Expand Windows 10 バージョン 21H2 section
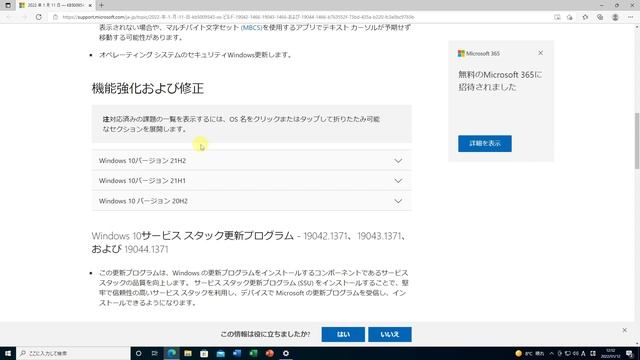 [x=251, y=160]
